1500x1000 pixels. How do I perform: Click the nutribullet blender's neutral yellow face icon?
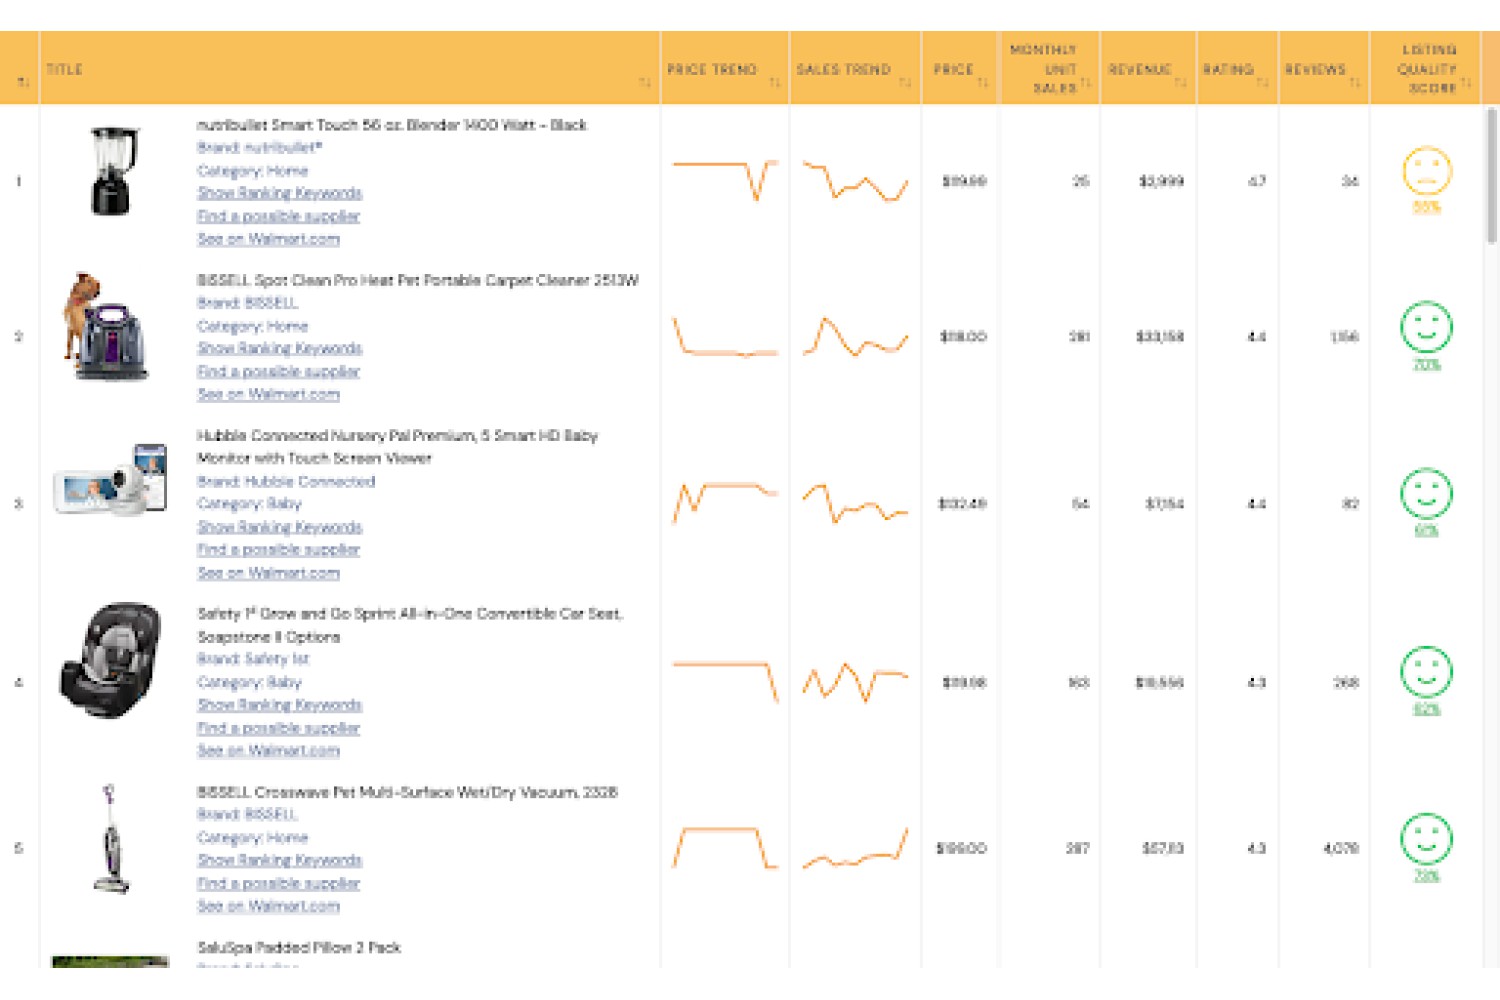coord(1427,170)
